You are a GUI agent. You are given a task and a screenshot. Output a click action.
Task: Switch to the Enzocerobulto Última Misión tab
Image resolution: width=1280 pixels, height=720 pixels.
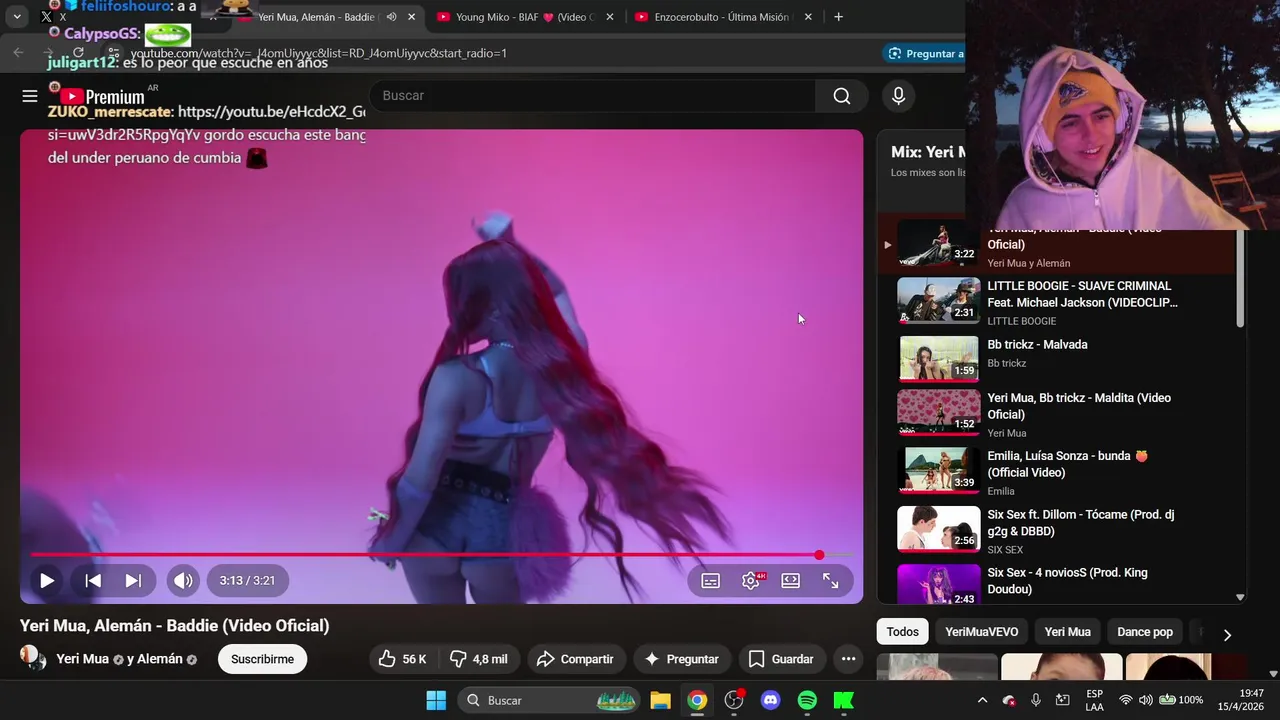pos(720,17)
